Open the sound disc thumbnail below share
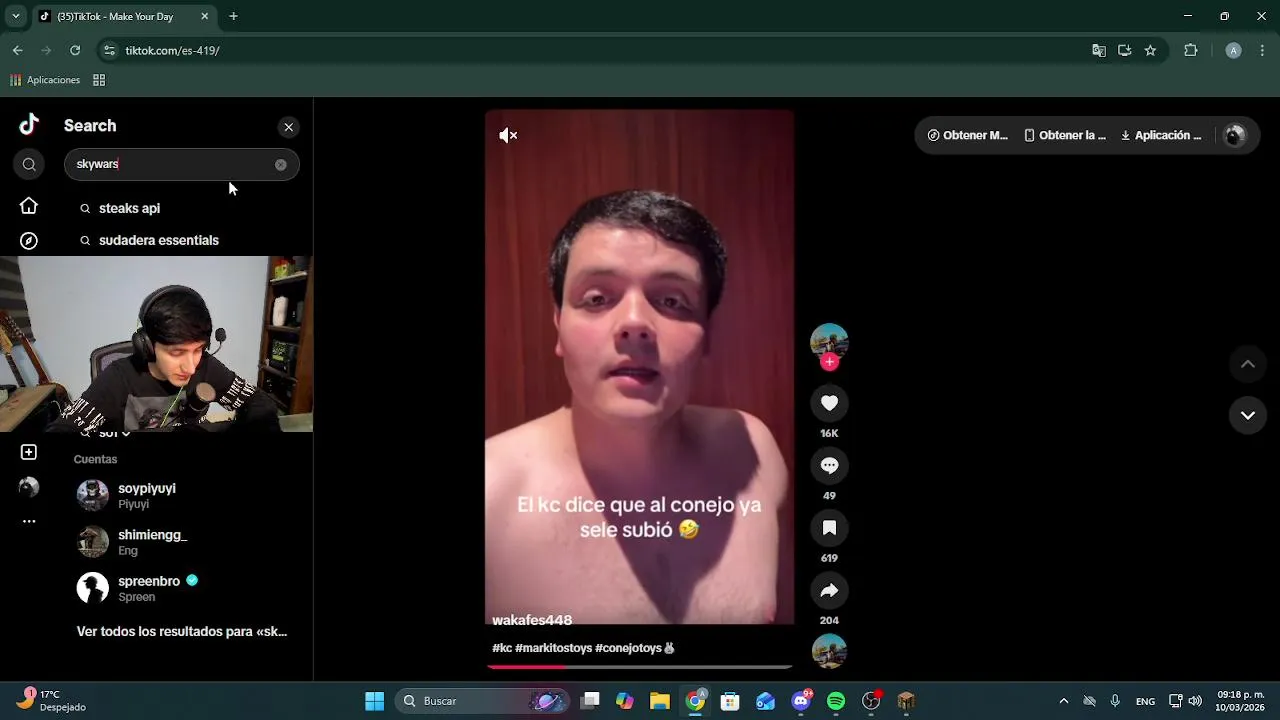The image size is (1280, 720). pos(829,652)
